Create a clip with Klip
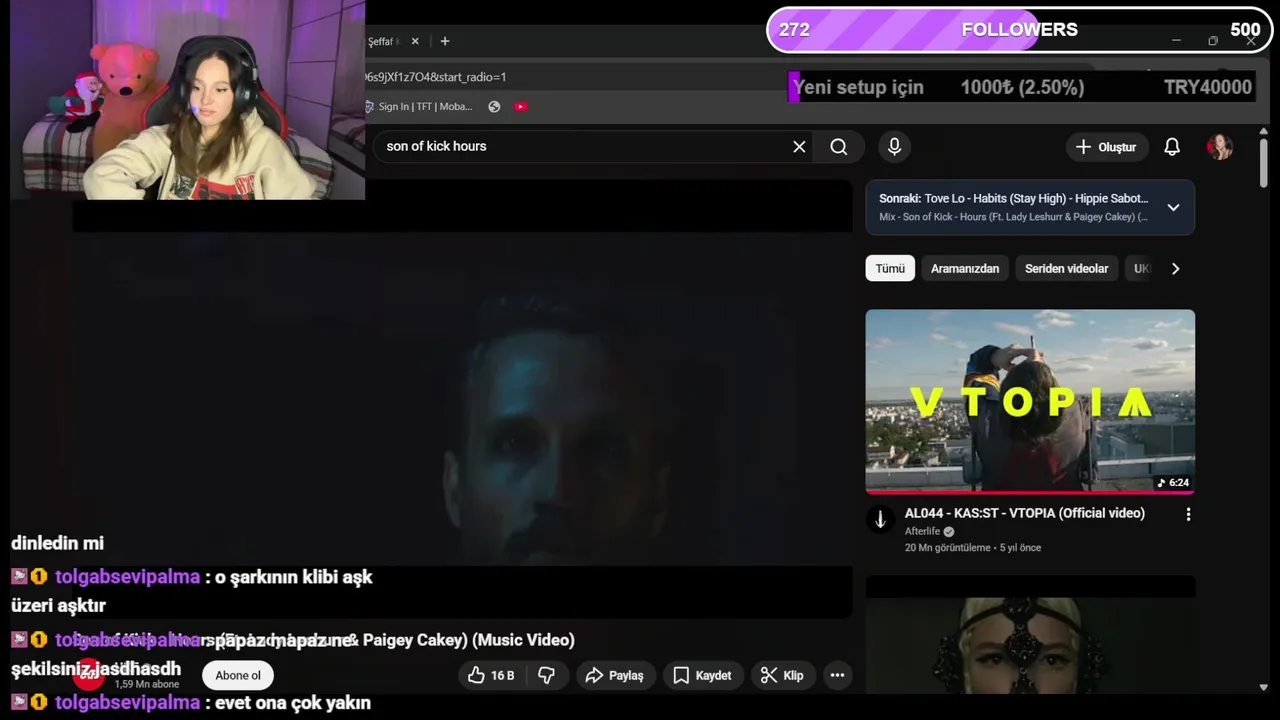Screen dimensions: 1280x720 pos(782,675)
